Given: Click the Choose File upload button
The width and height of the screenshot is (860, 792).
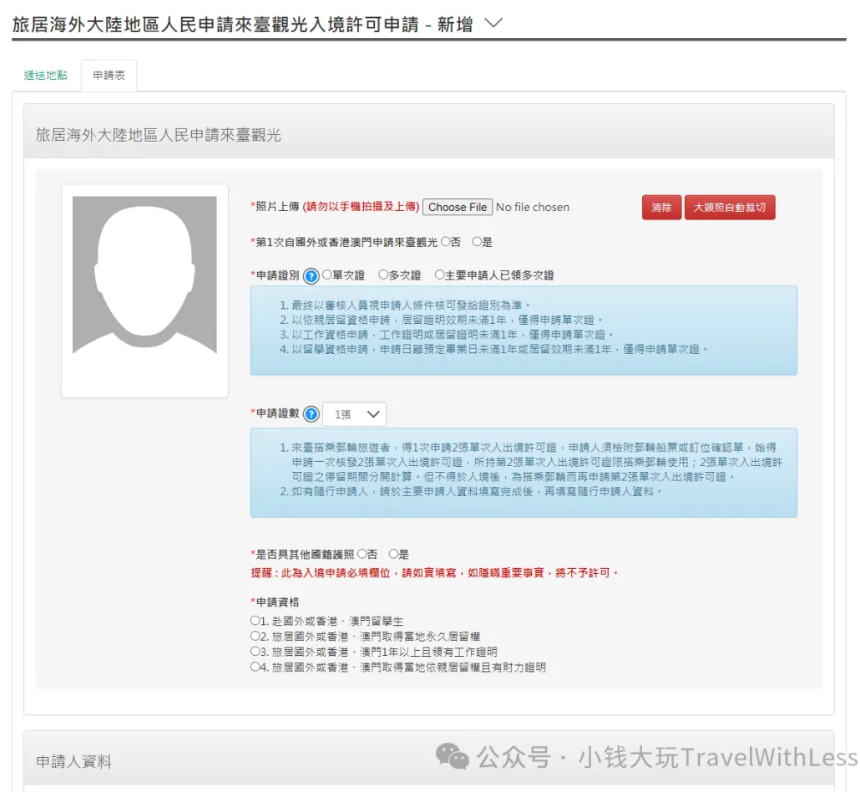Looking at the screenshot, I should (457, 207).
